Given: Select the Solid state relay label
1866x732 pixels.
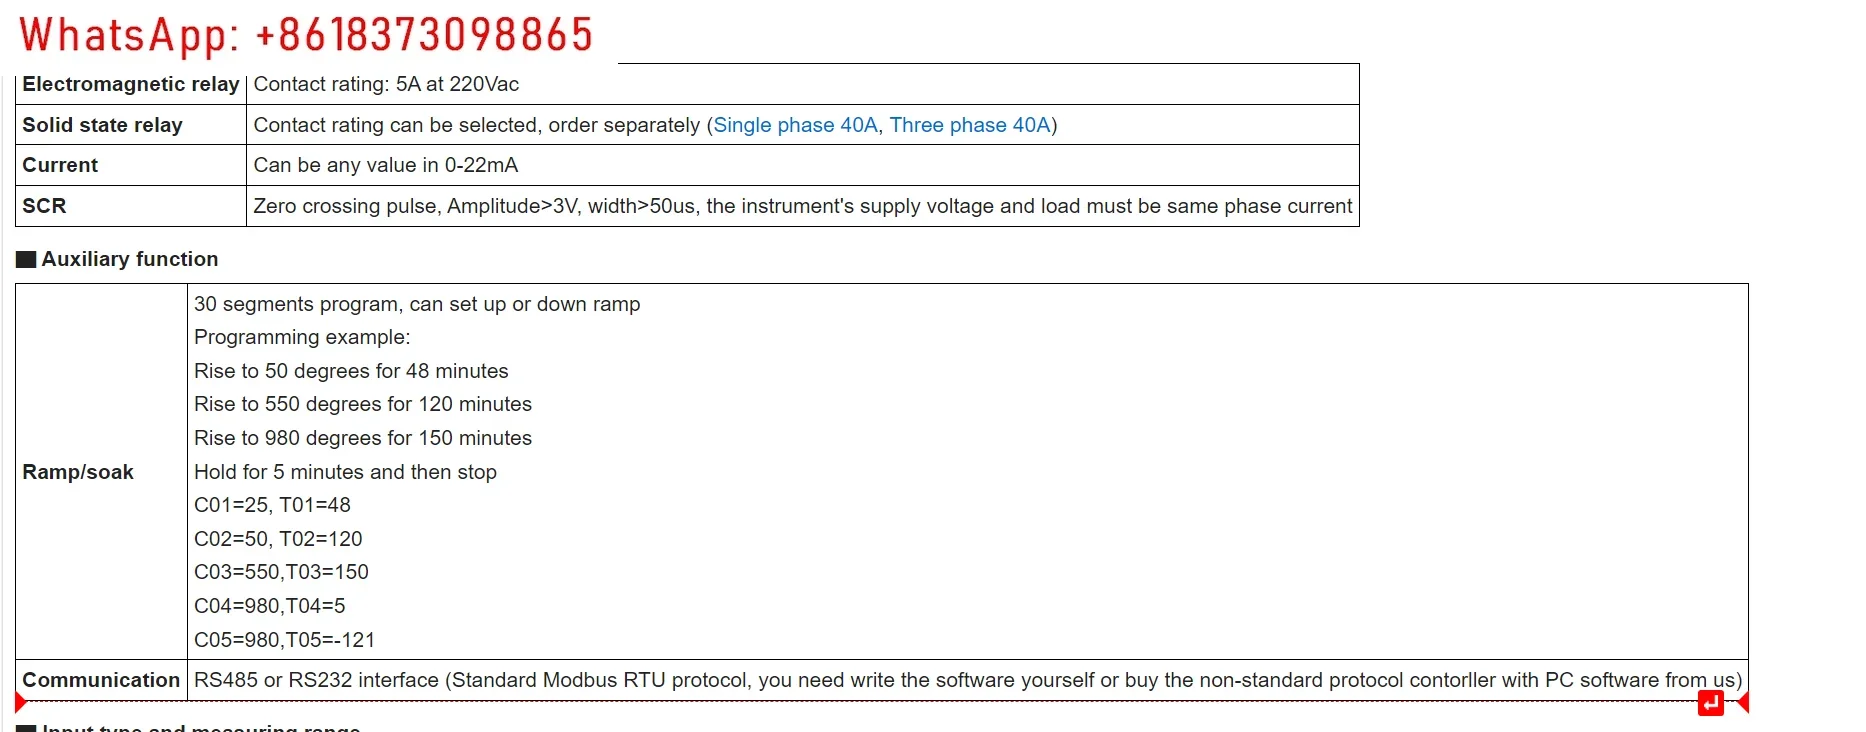Looking at the screenshot, I should point(103,125).
